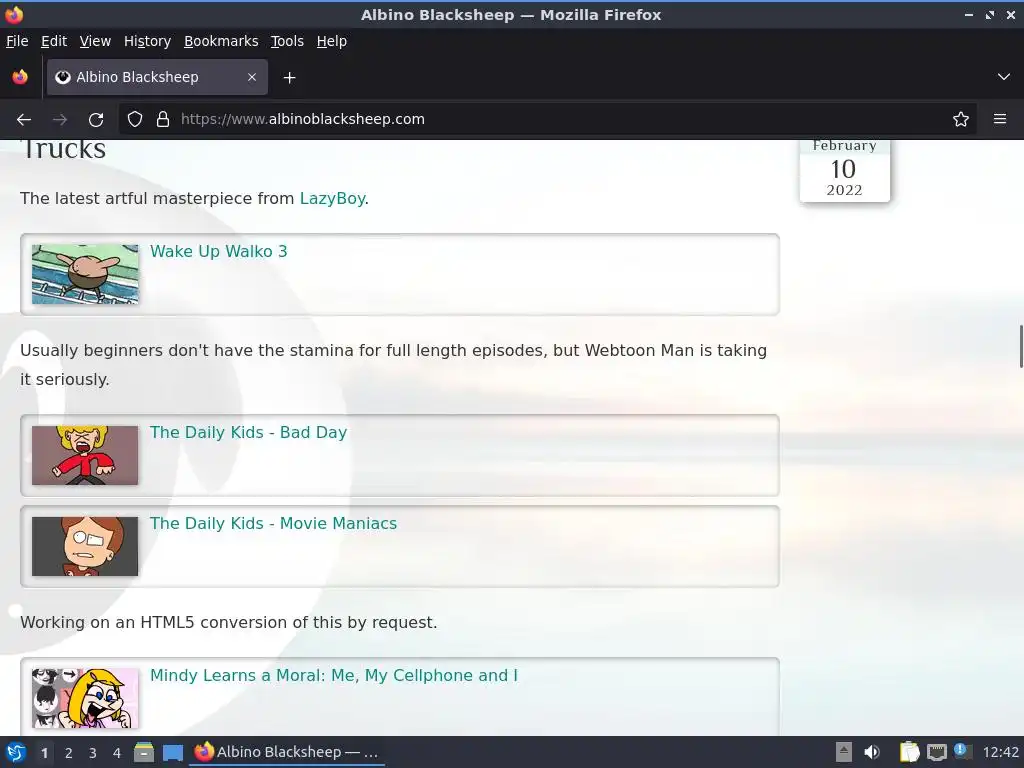The height and width of the screenshot is (768, 1024).
Task: Open the tracking protection shield panel
Action: (x=135, y=120)
